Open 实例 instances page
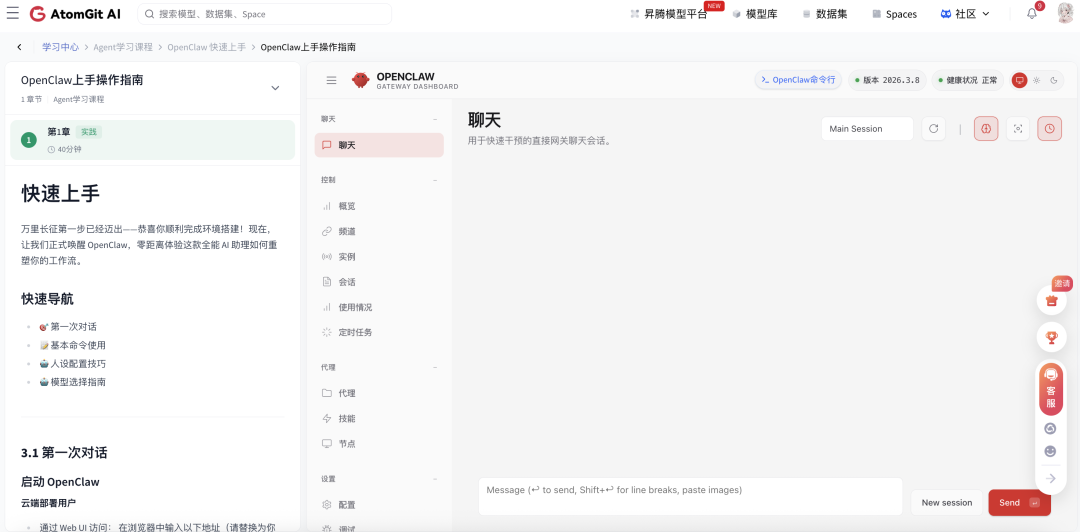1080x532 pixels. tap(379, 256)
